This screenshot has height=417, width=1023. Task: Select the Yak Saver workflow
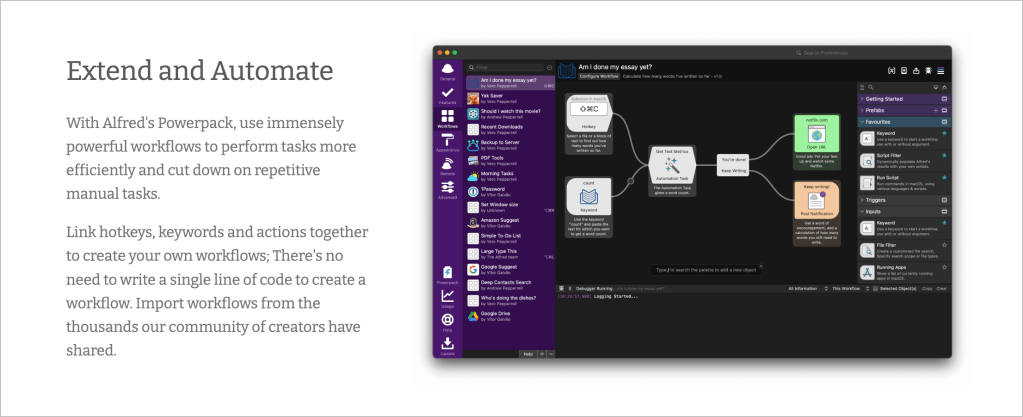(x=505, y=98)
